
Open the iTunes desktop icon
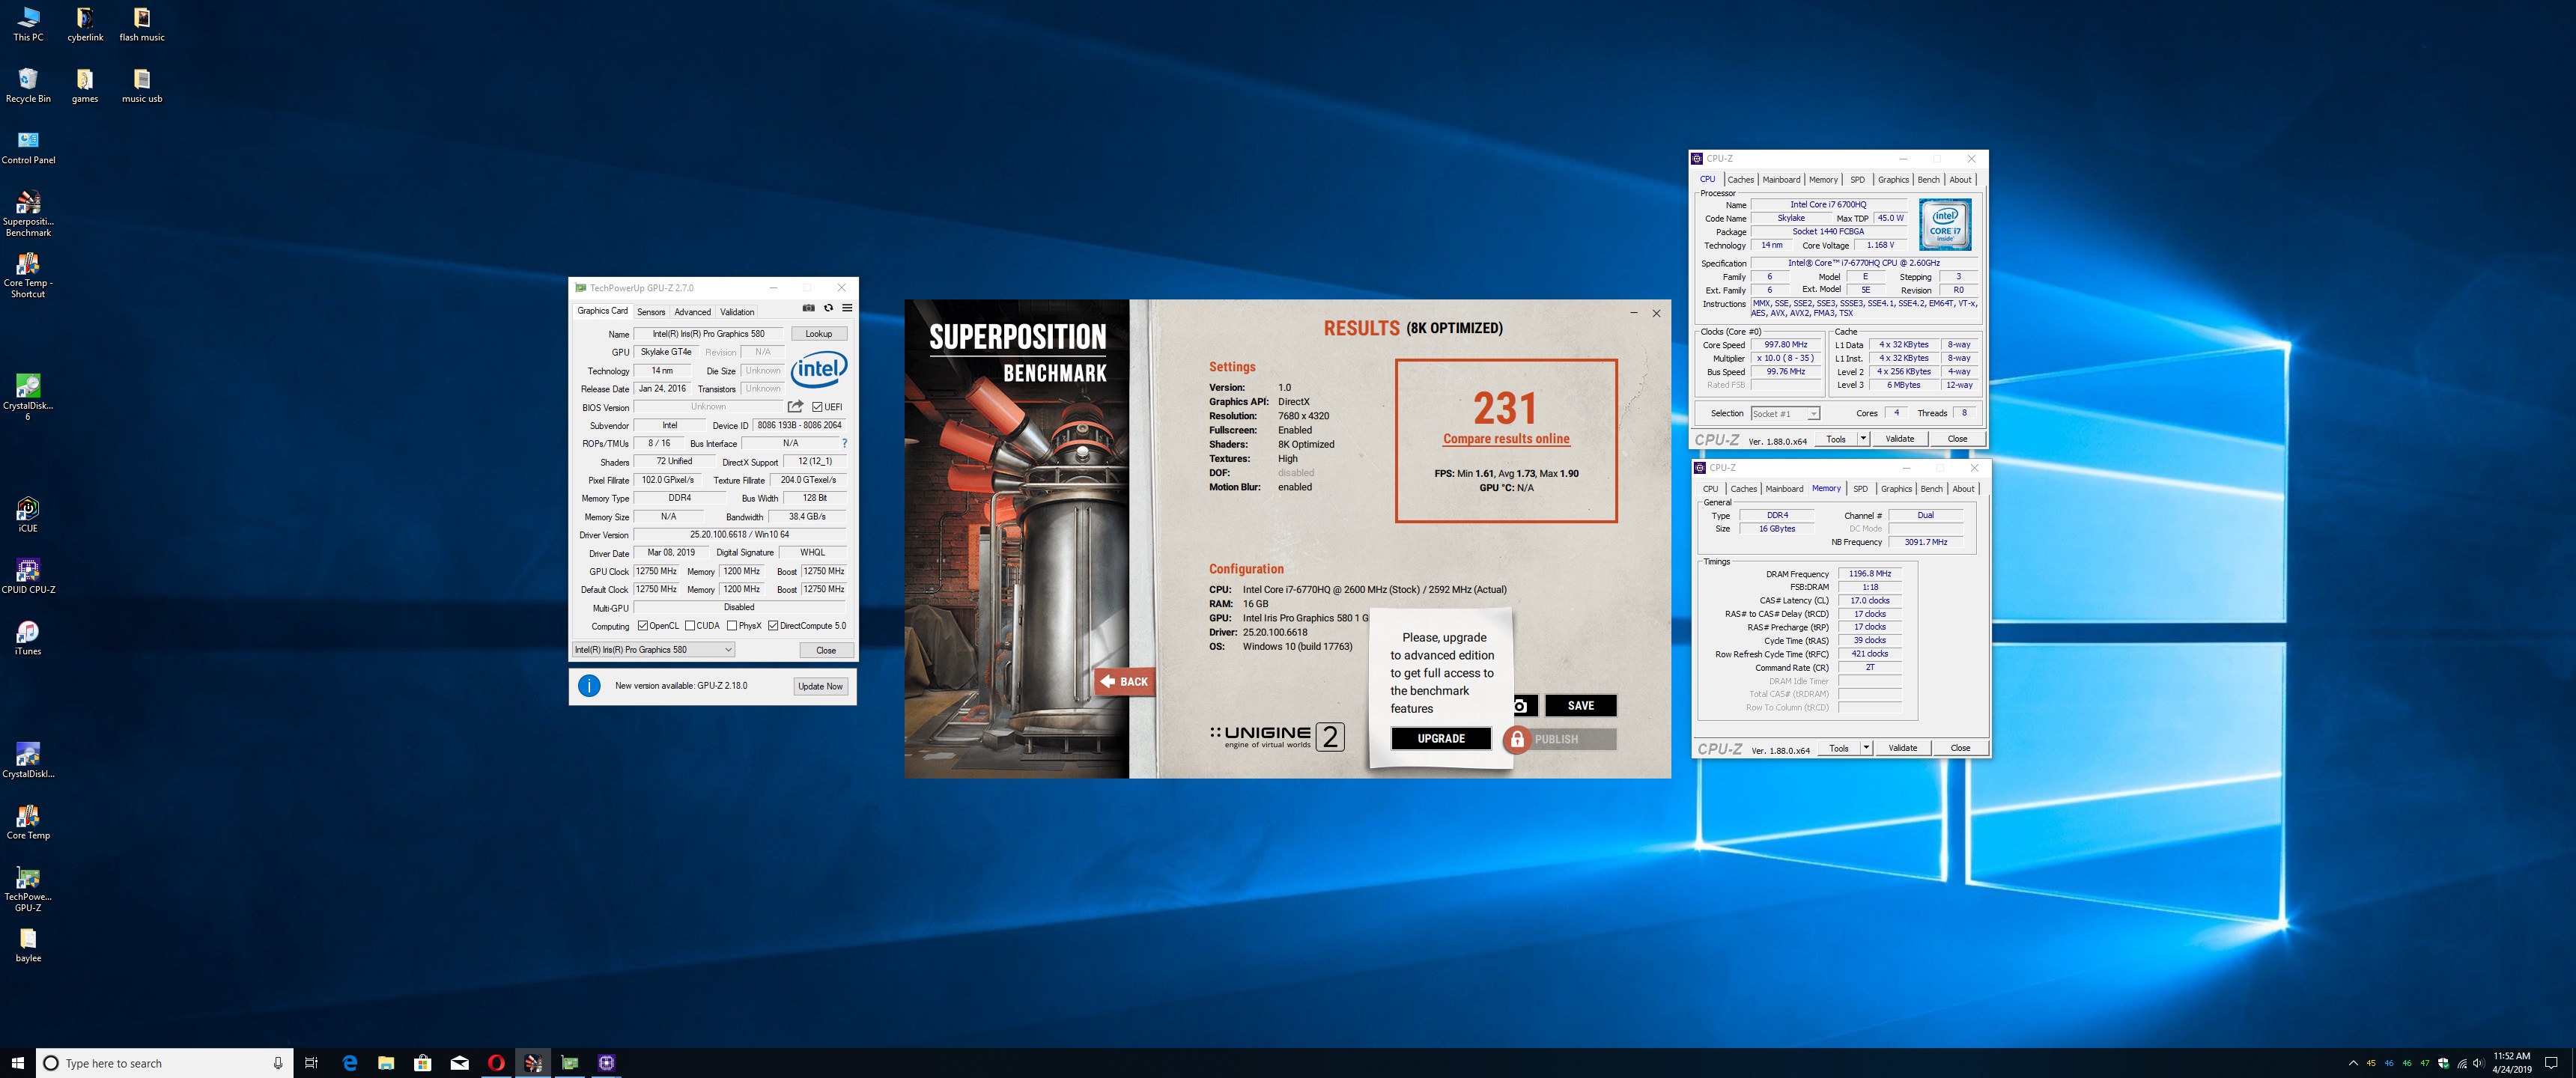coord(28,638)
